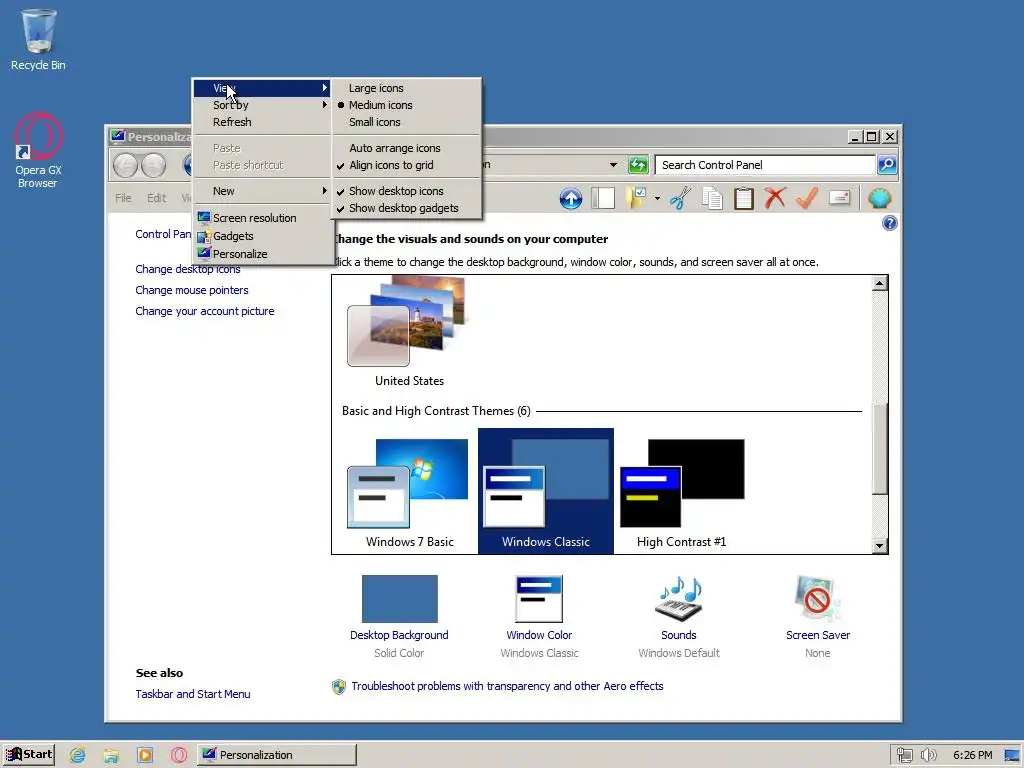Click Change your account picture link

(x=204, y=311)
